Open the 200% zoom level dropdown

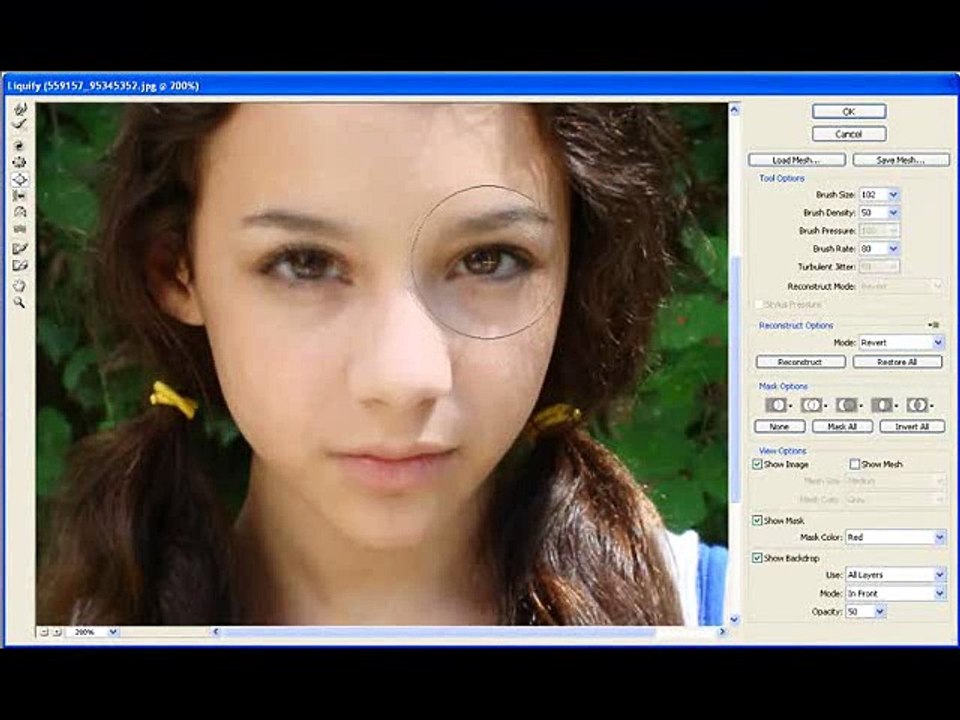pos(113,632)
